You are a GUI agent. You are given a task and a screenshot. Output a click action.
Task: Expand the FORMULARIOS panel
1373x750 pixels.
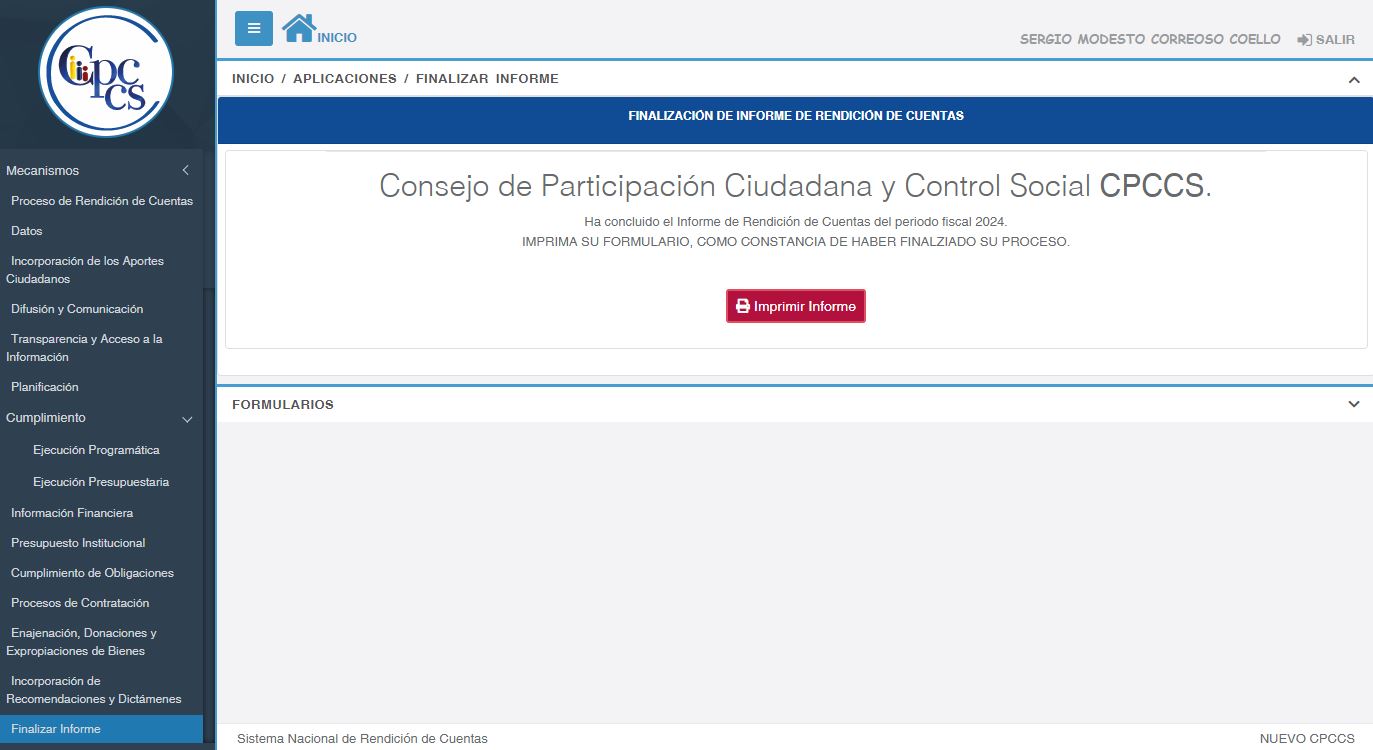(1354, 404)
